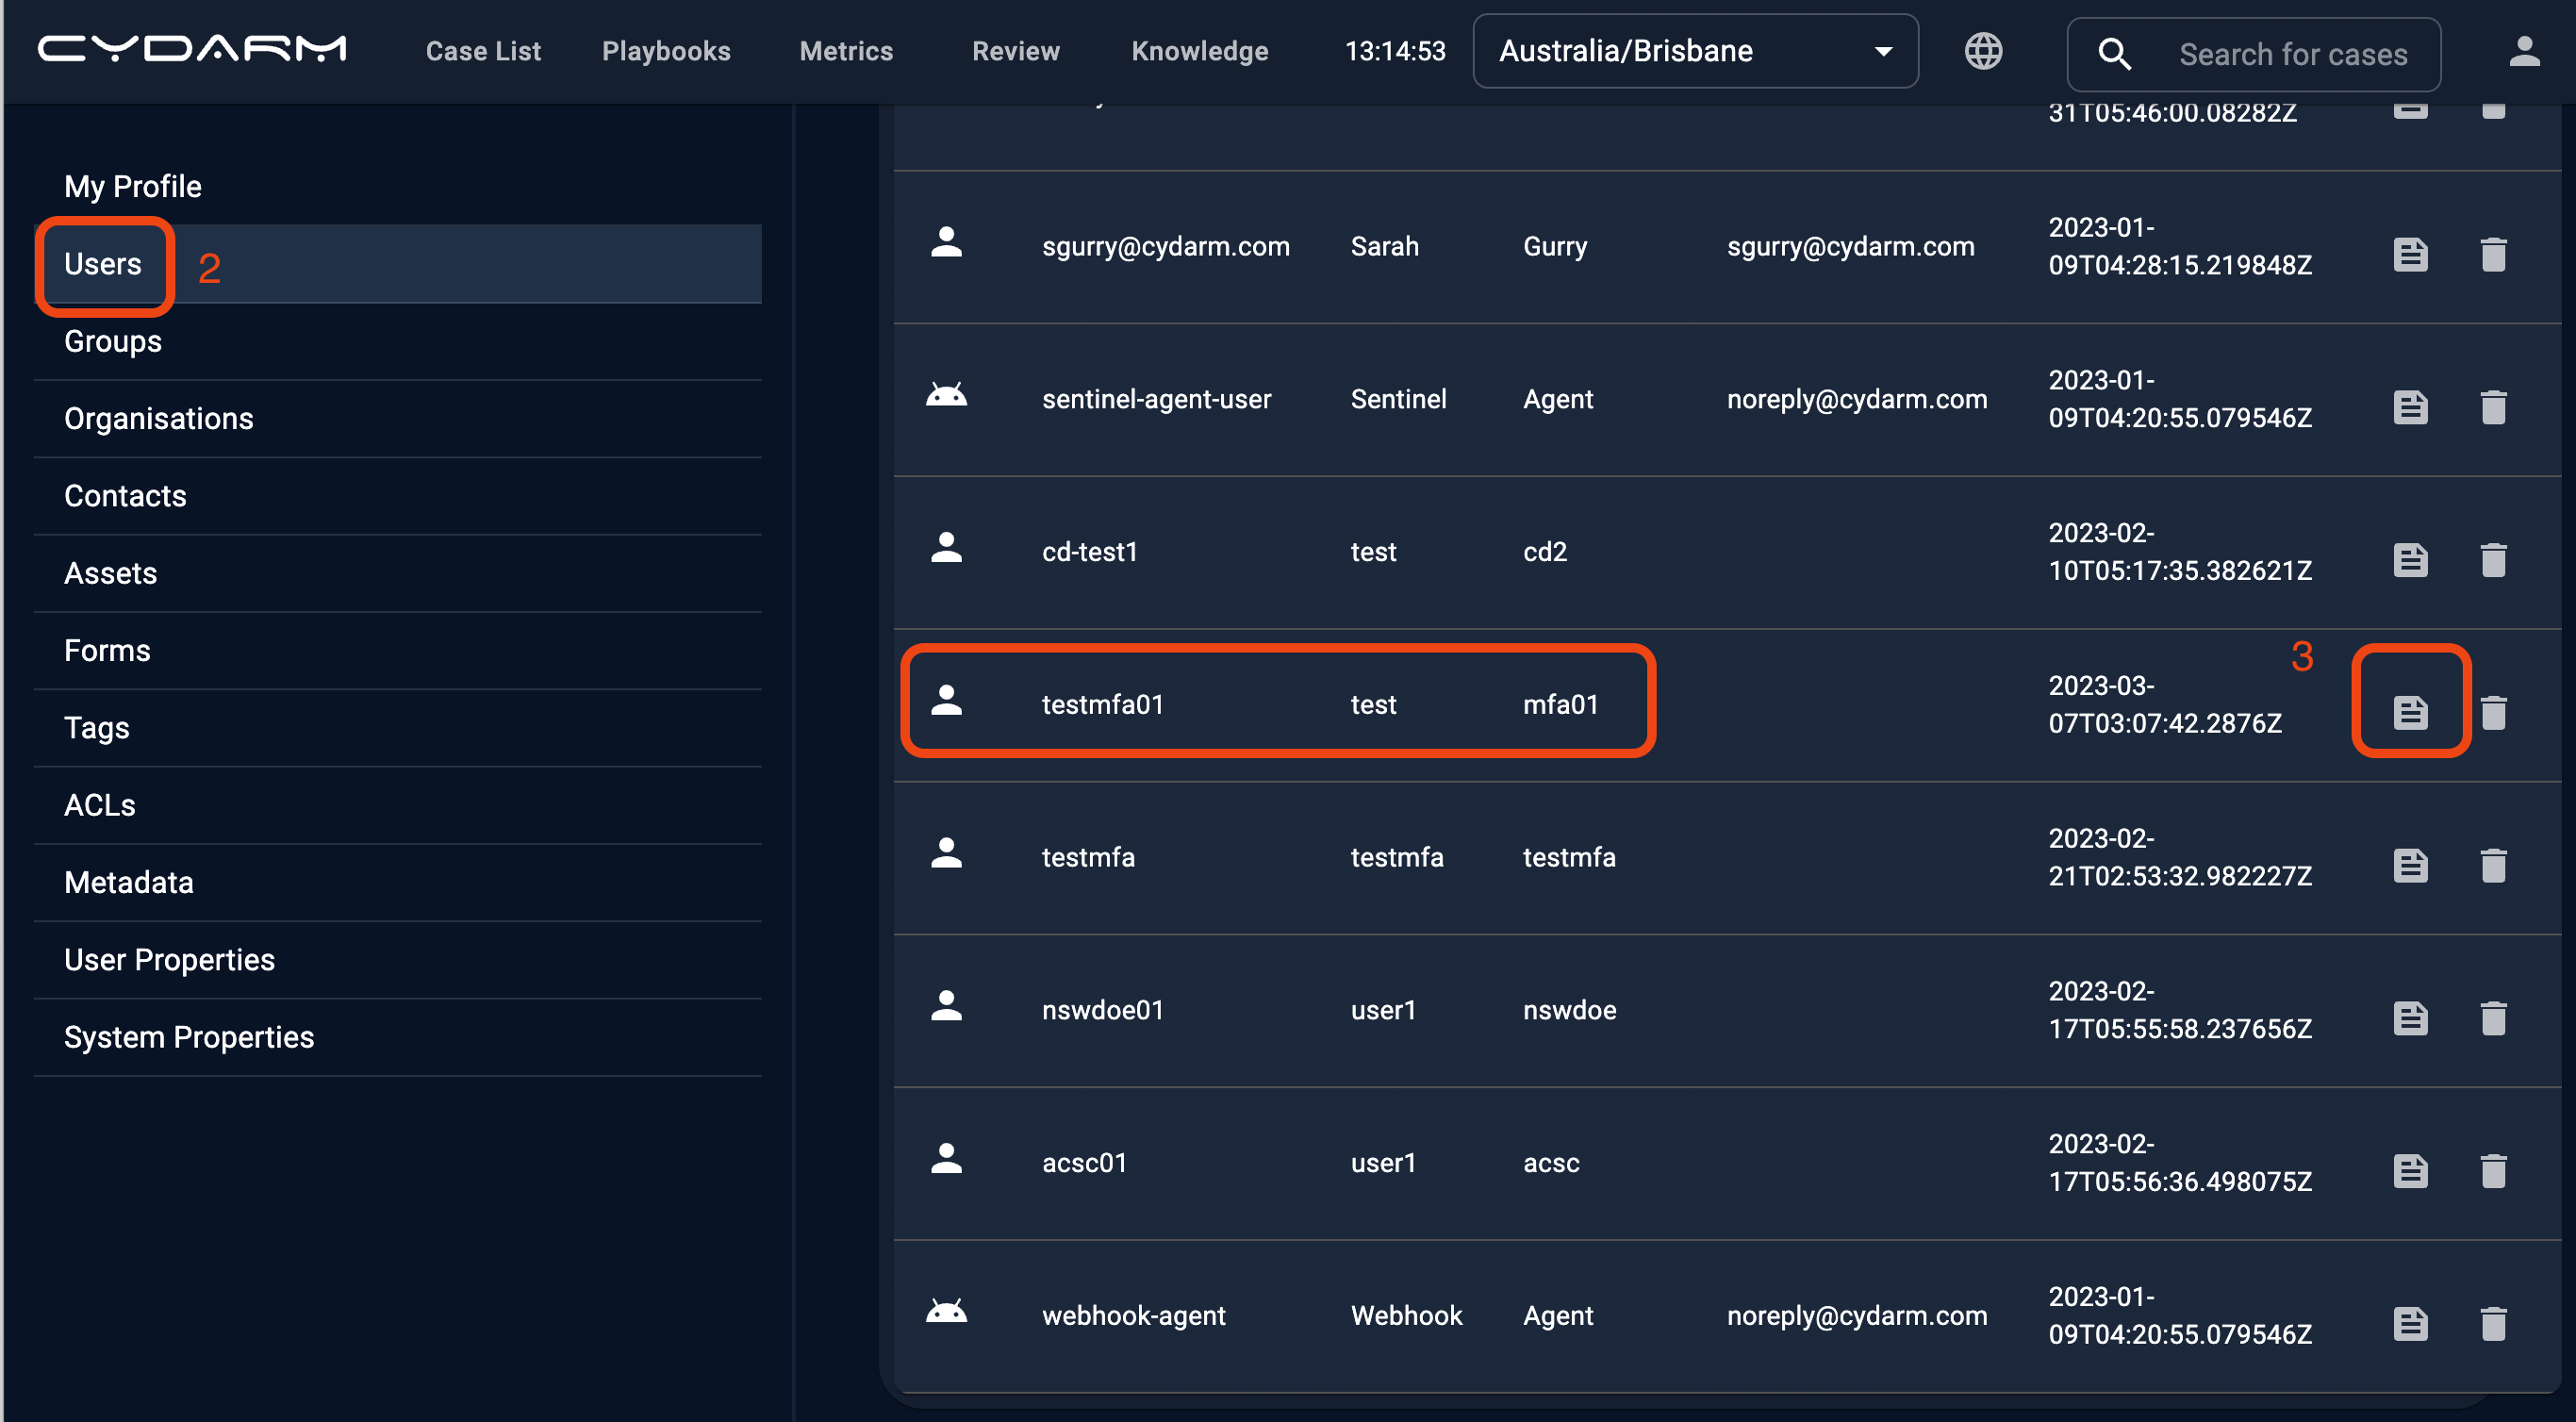The height and width of the screenshot is (1422, 2576).
Task: Click the Cydarm logo
Action: (192, 49)
